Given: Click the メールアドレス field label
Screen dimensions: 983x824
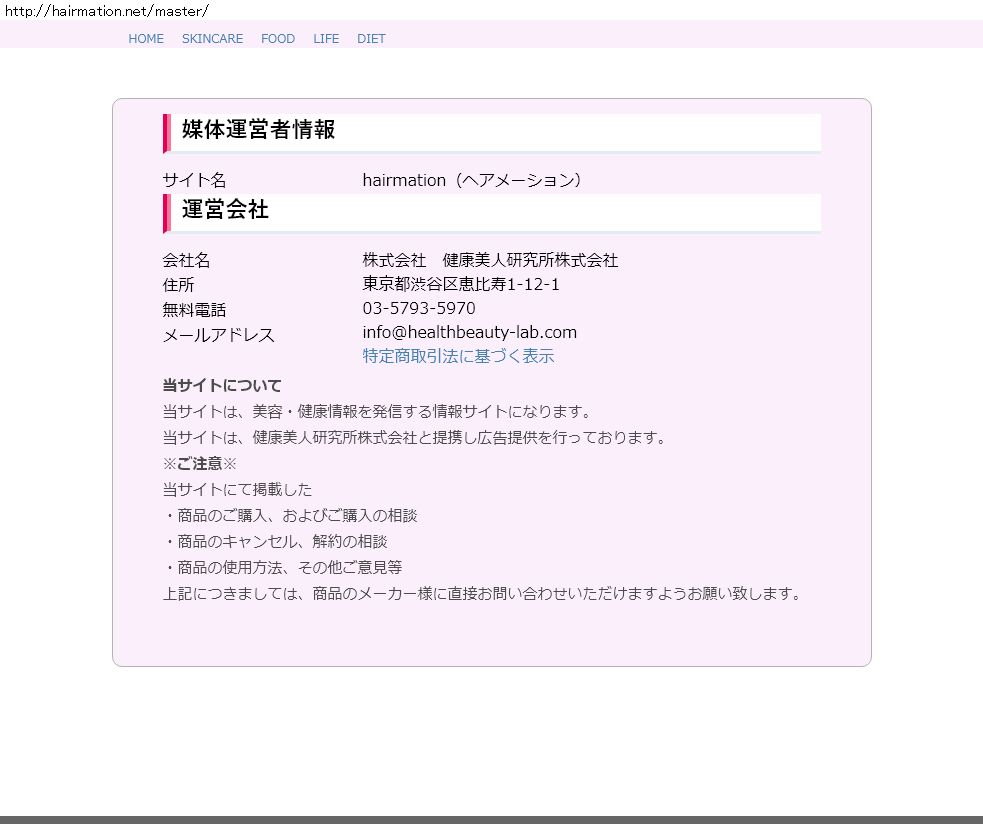Looking at the screenshot, I should [x=218, y=336].
